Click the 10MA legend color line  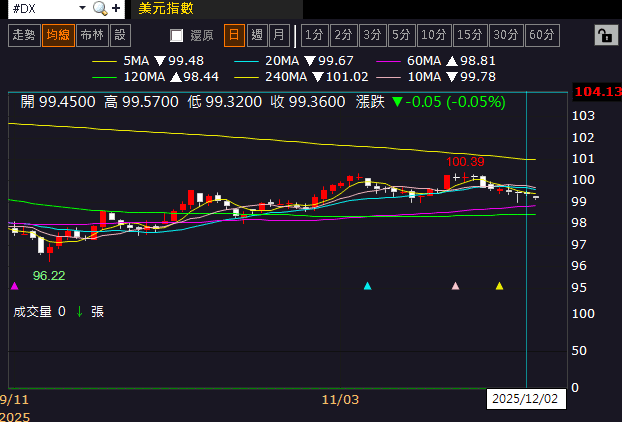[388, 77]
